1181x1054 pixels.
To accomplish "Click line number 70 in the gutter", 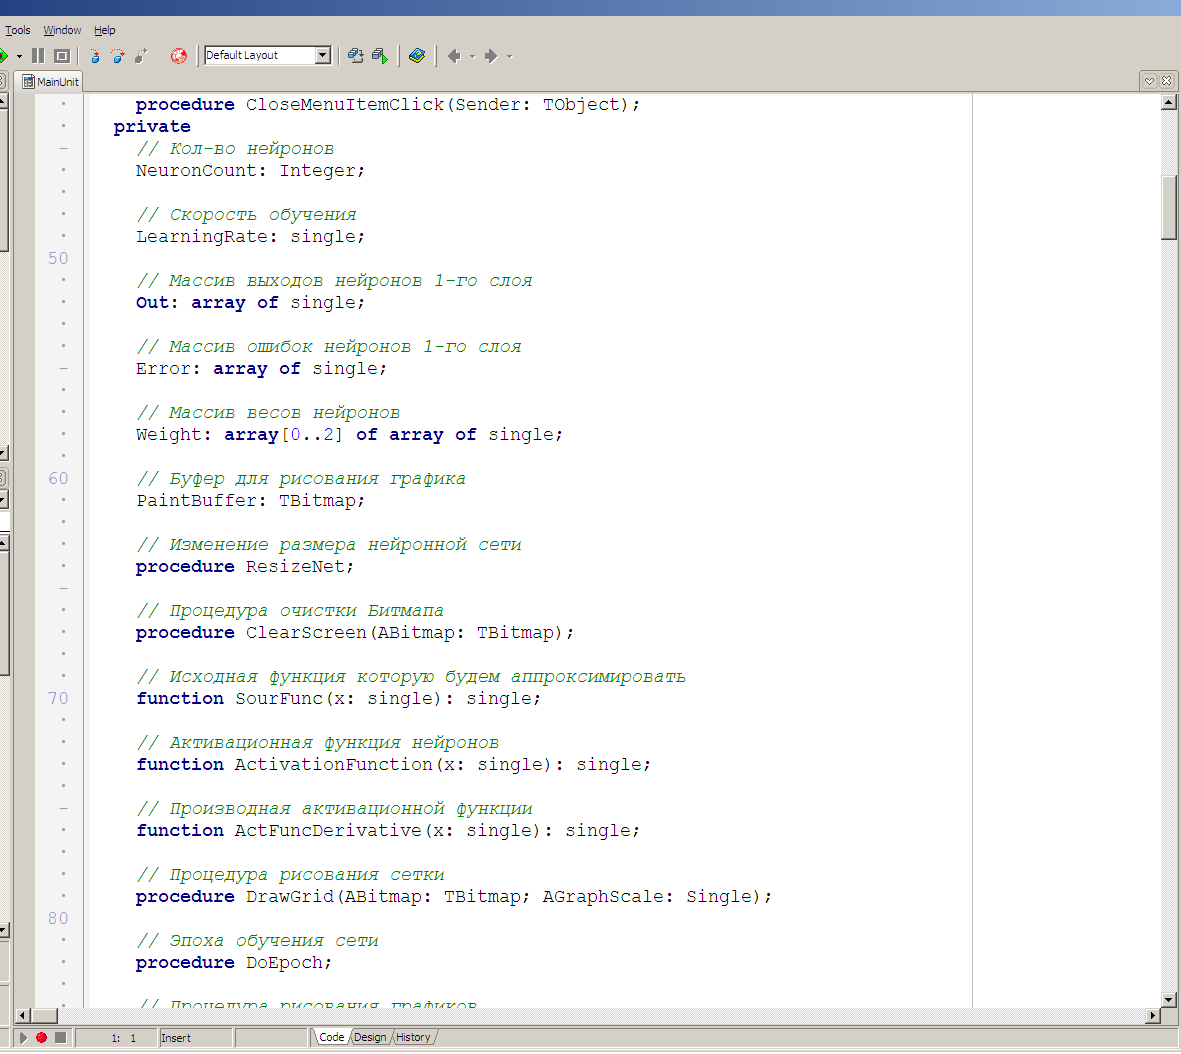I will [x=58, y=698].
